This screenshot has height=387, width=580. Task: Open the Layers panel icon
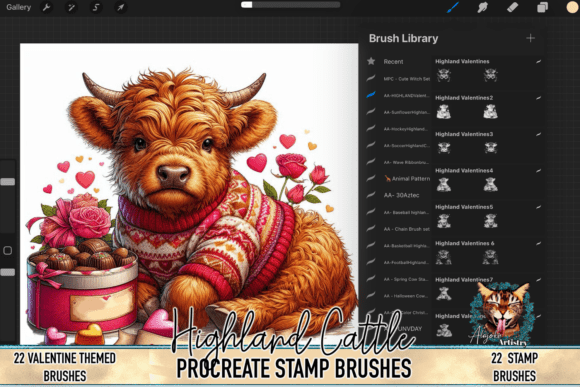click(x=542, y=7)
